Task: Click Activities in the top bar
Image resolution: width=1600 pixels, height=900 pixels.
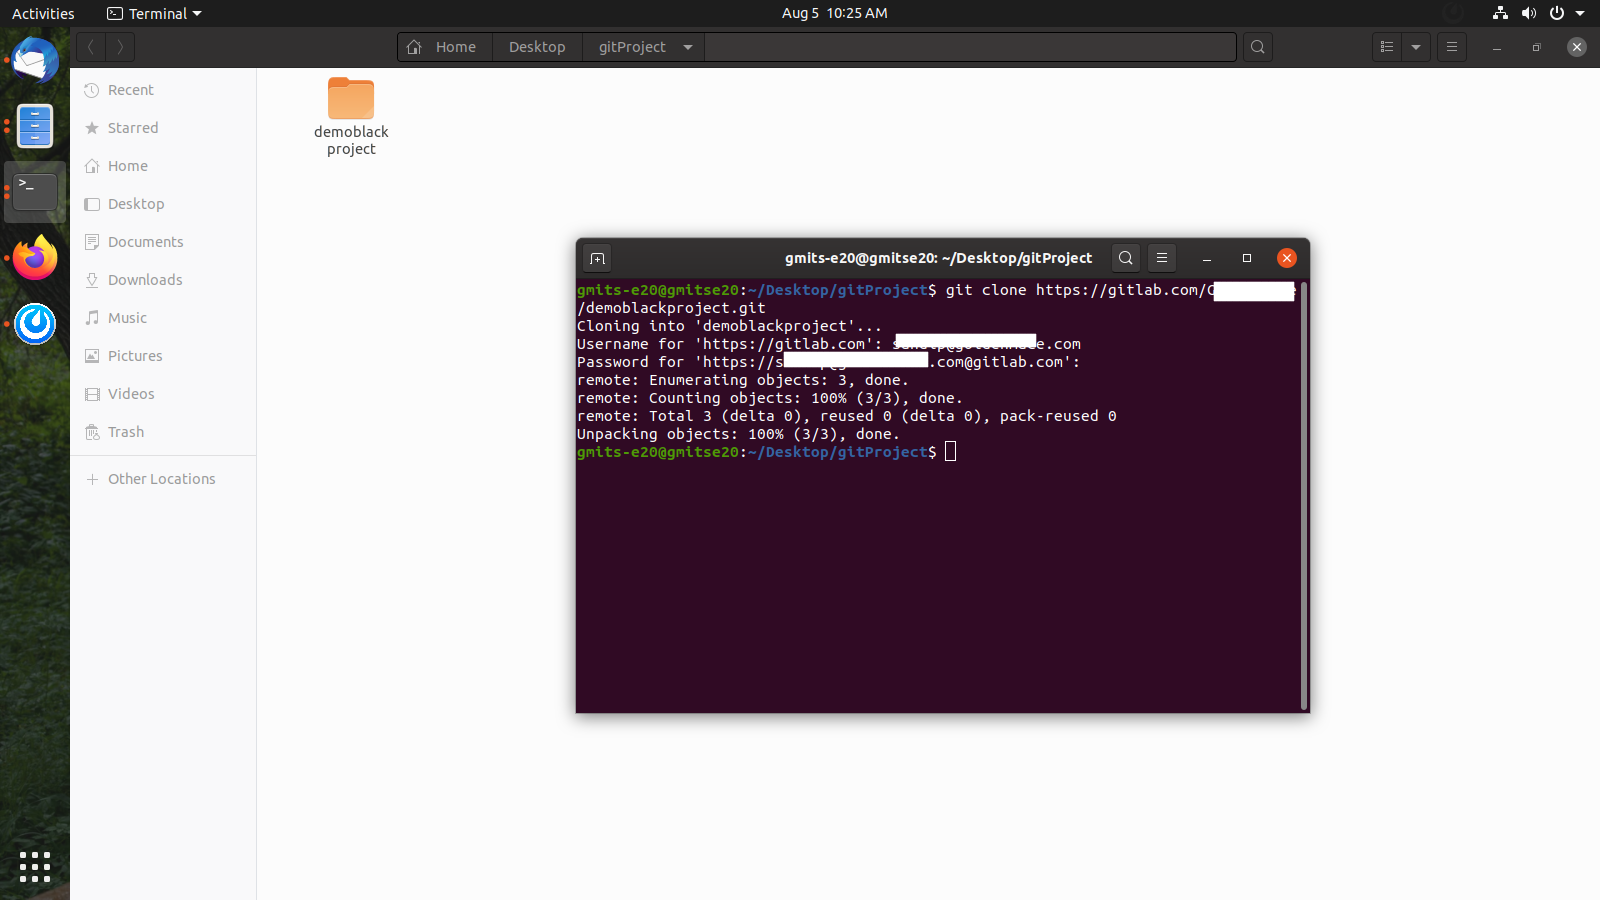Action: click(x=43, y=13)
